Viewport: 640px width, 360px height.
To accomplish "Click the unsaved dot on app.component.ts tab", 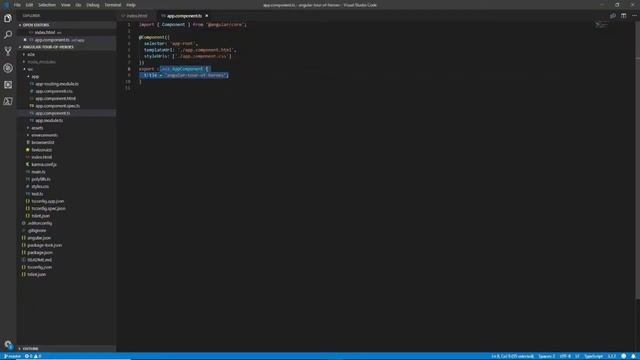I will click(x=207, y=16).
